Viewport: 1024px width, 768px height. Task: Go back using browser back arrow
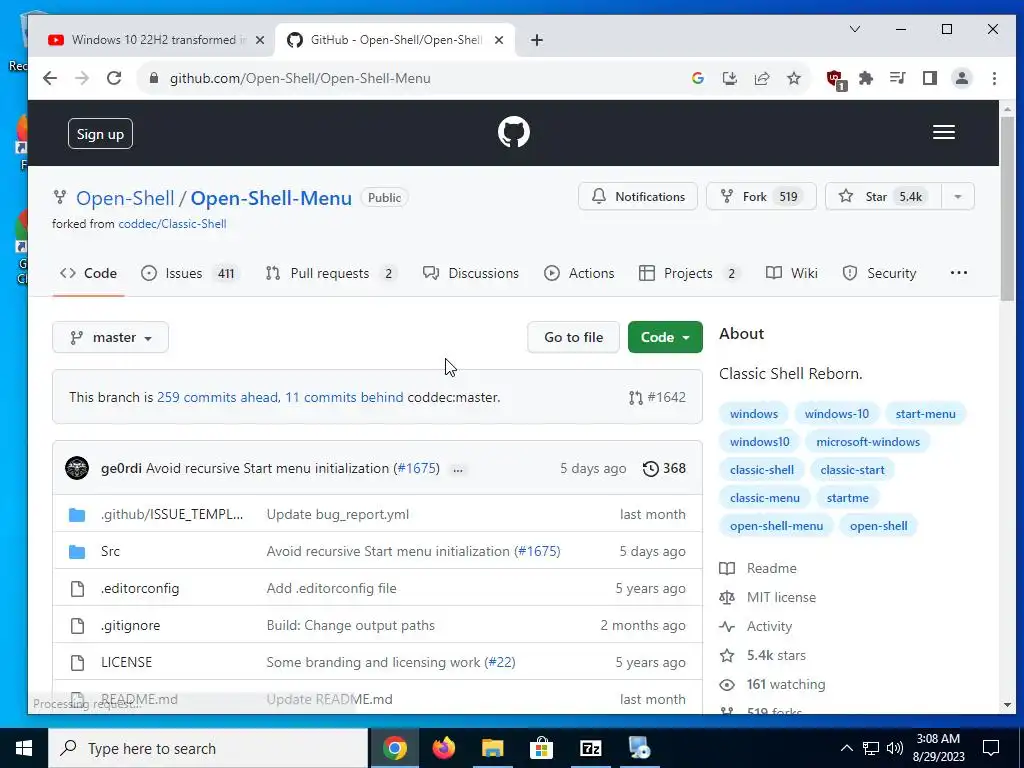click(50, 78)
